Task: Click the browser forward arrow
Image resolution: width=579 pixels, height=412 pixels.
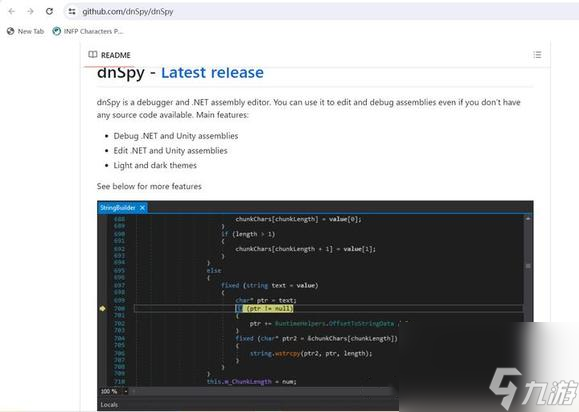Action: [30, 11]
